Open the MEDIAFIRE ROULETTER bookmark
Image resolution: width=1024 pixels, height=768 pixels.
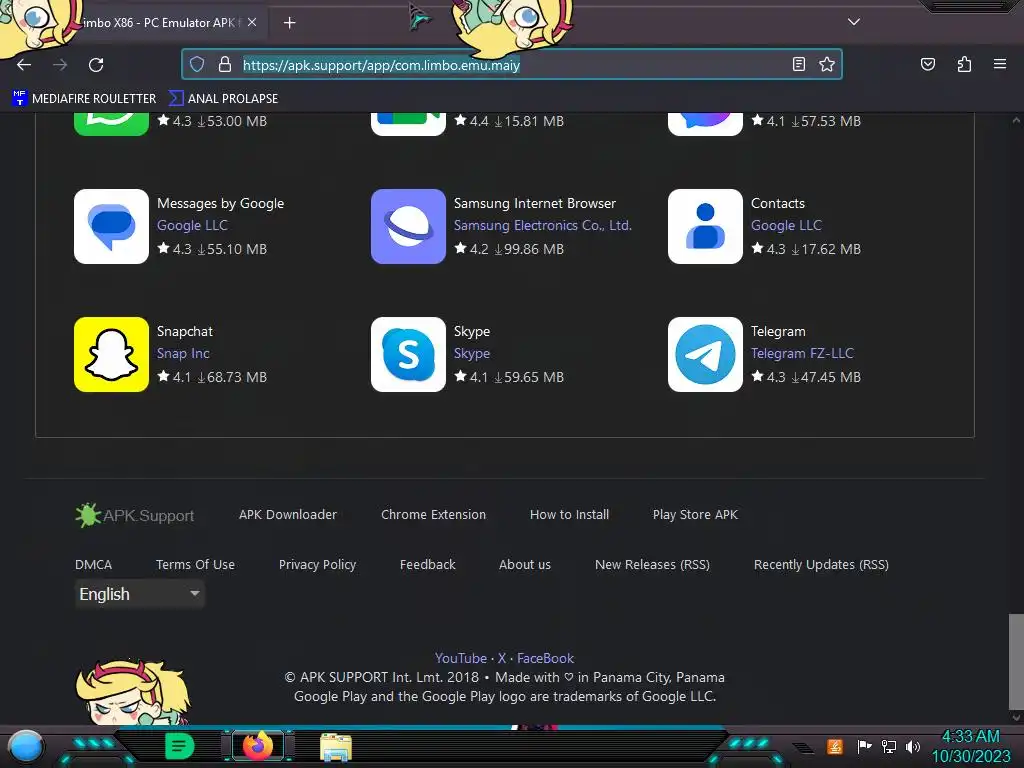click(x=84, y=99)
